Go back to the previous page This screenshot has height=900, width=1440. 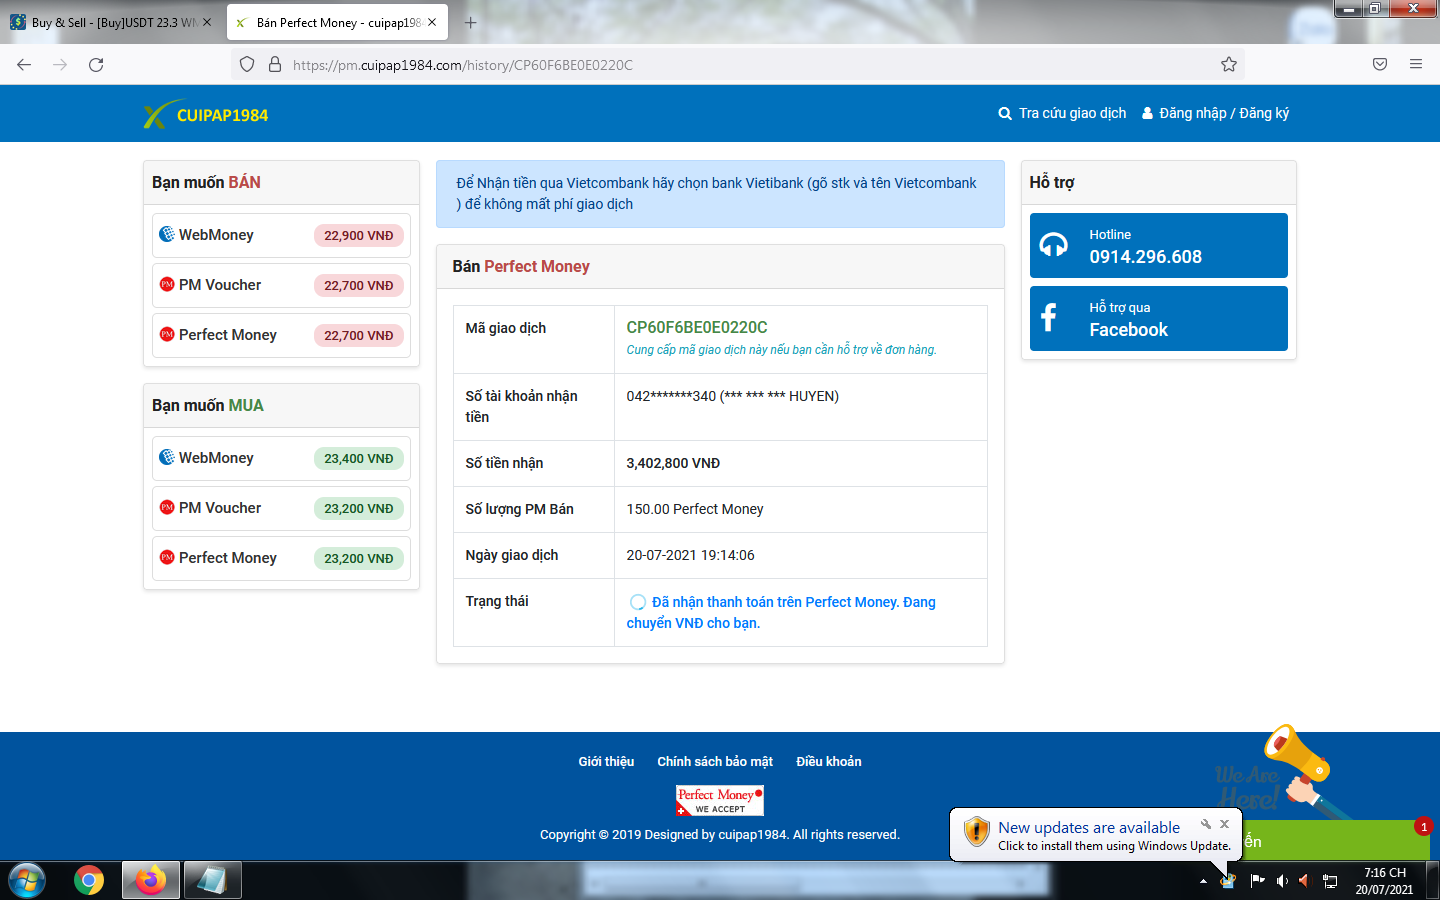[24, 65]
